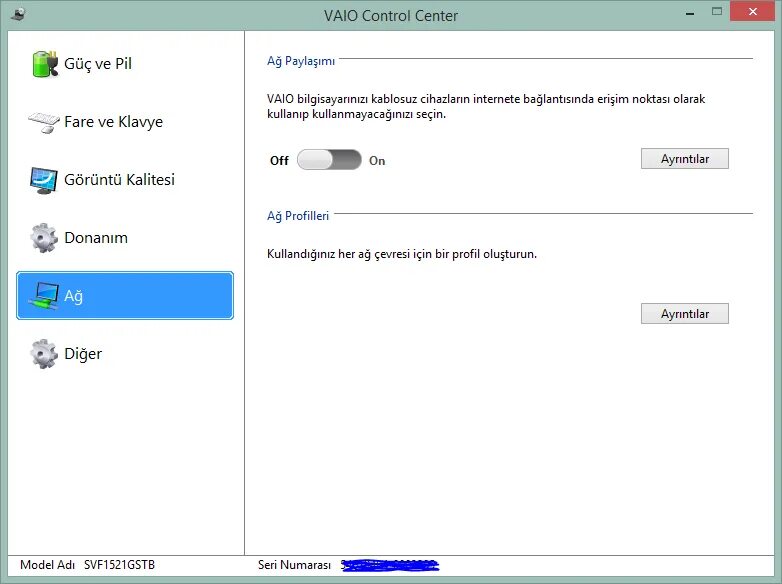Screen dimensions: 782x584
Task: Open the Güç ve Pil category
Action: pos(125,64)
